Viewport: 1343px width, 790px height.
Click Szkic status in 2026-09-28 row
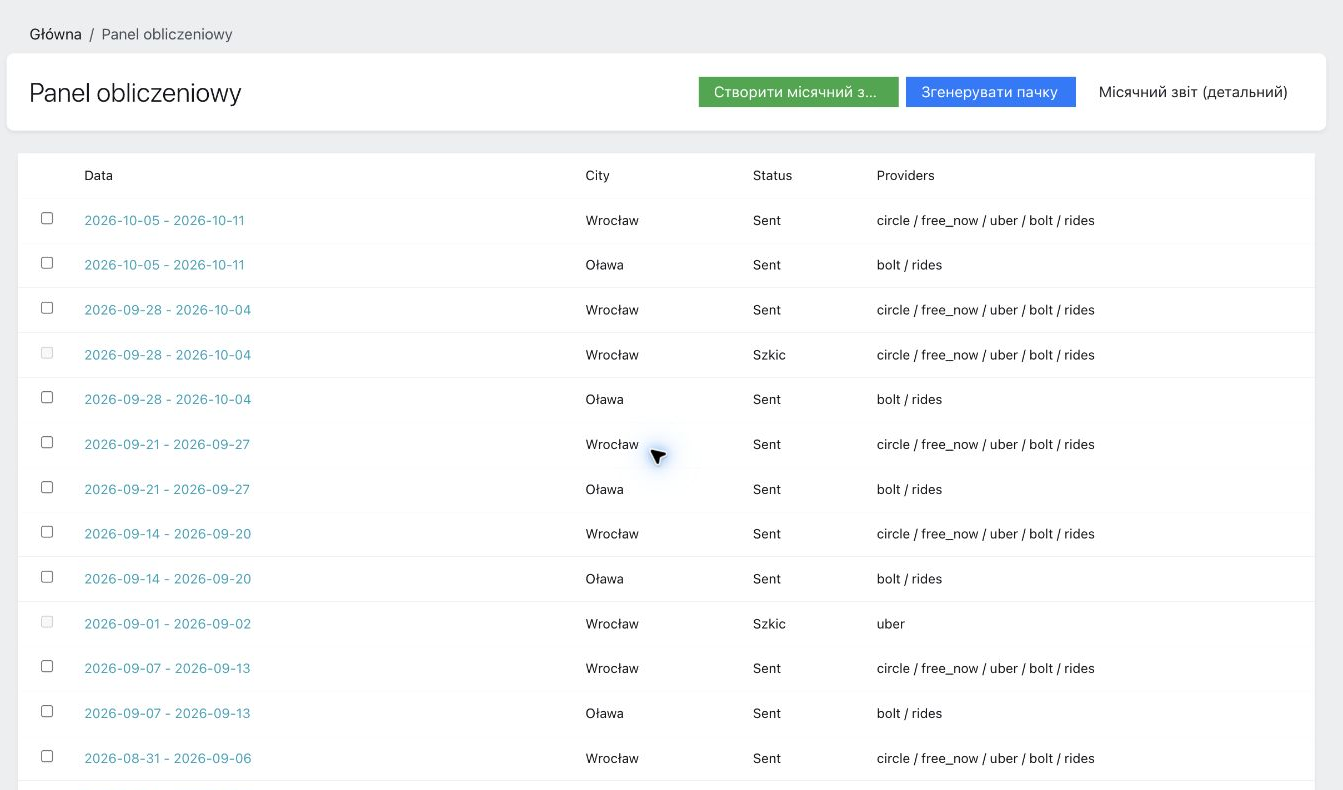coord(769,355)
